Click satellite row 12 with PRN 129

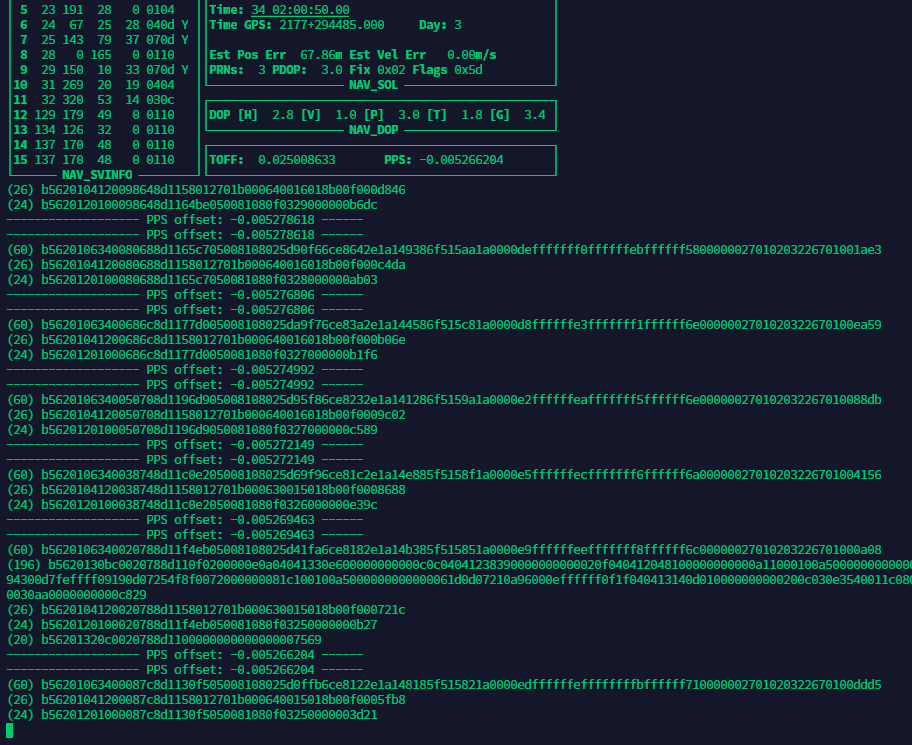tap(94, 115)
